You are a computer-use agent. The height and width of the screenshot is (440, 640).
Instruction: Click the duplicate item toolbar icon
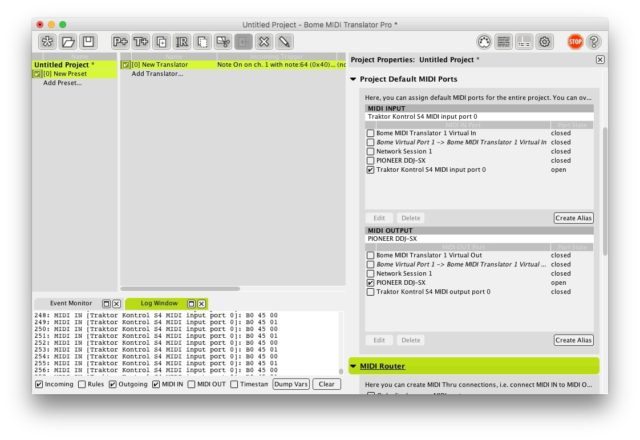[162, 42]
